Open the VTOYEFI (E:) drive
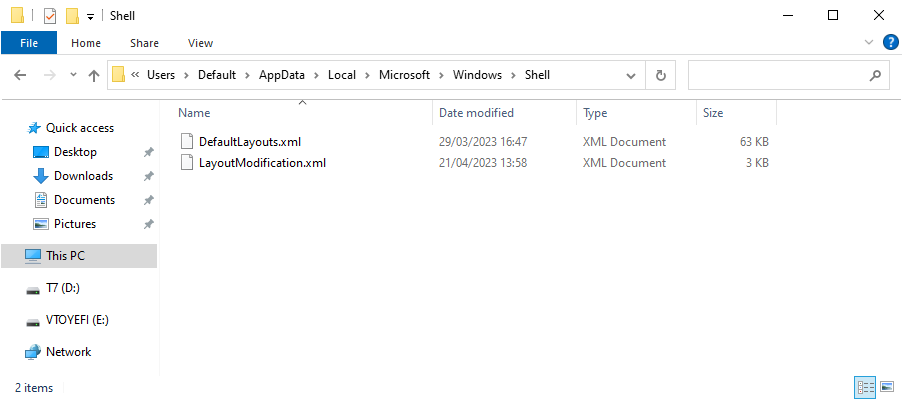 point(77,321)
